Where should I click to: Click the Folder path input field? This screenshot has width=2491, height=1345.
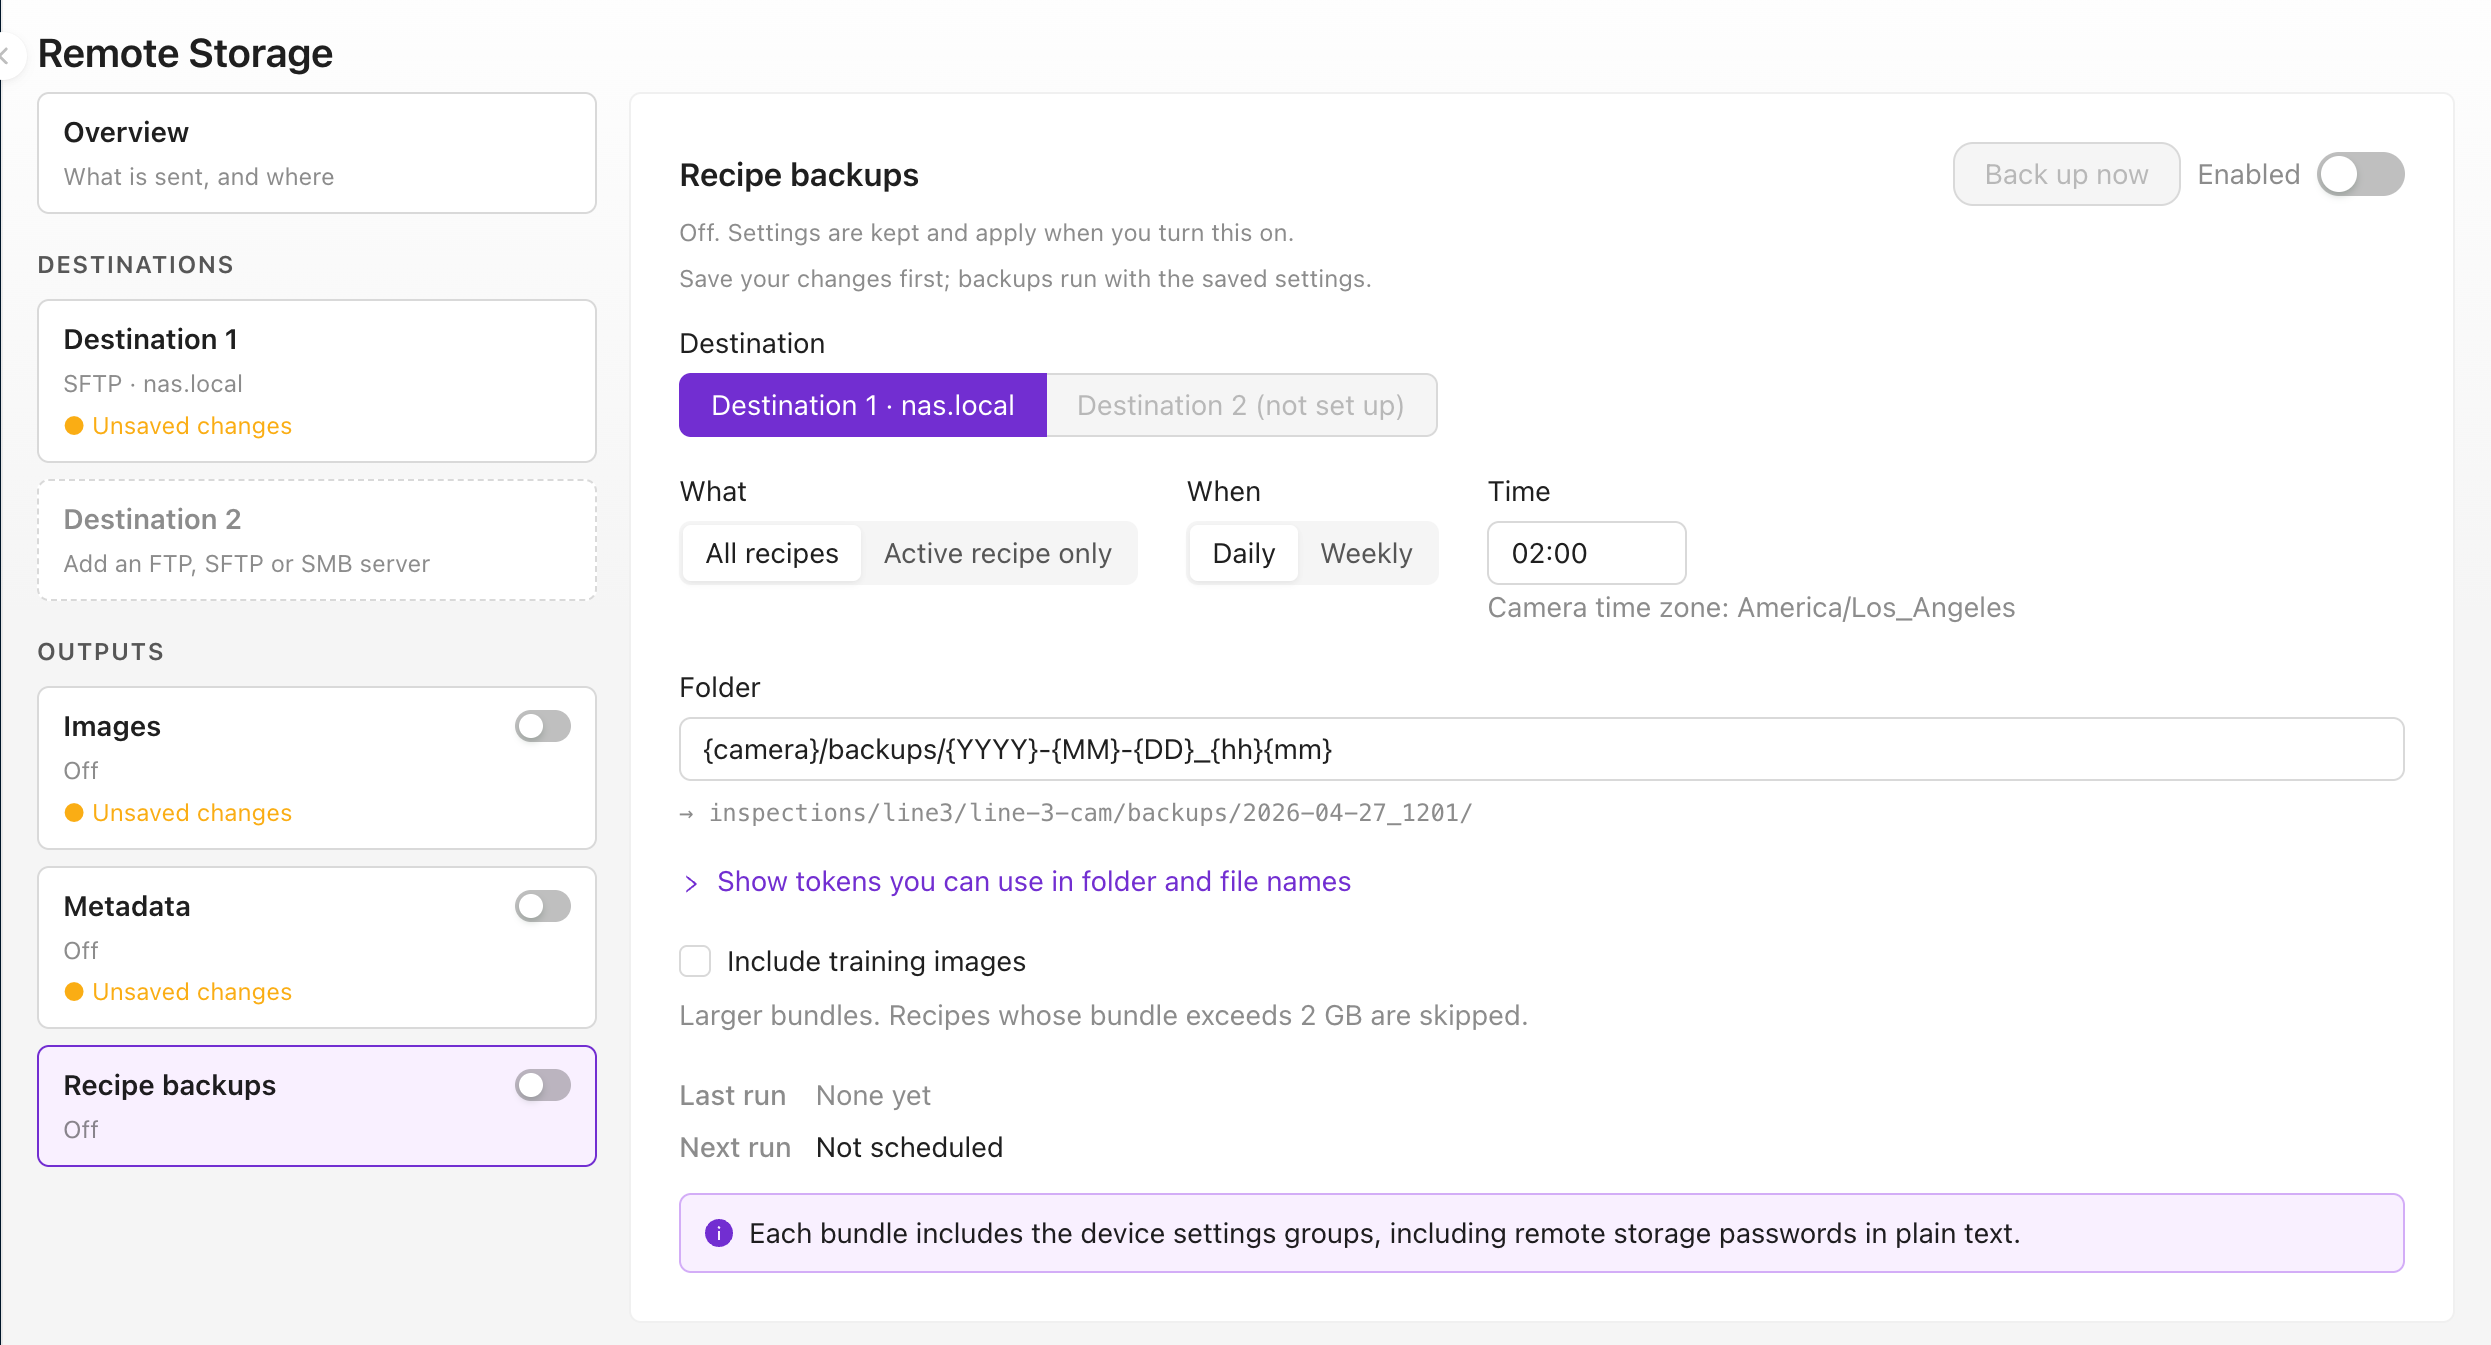pos(1541,749)
